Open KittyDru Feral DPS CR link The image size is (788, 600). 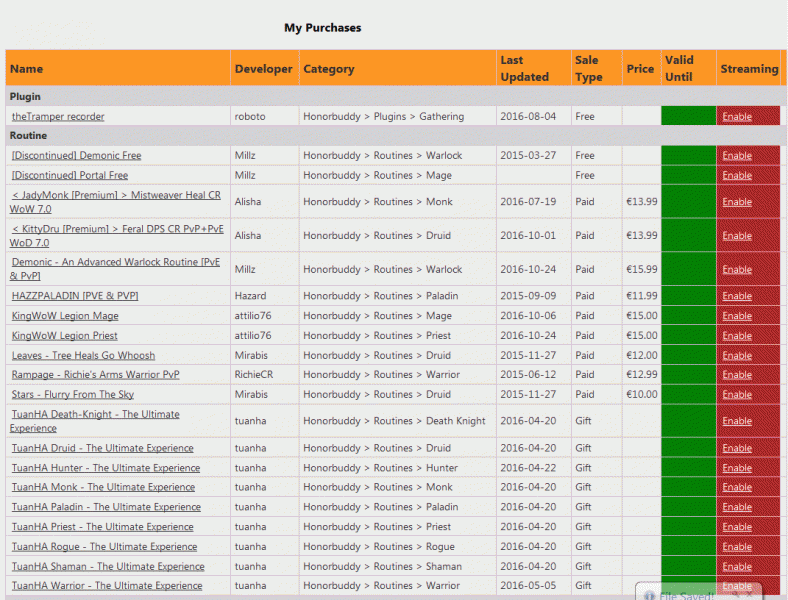(x=117, y=235)
